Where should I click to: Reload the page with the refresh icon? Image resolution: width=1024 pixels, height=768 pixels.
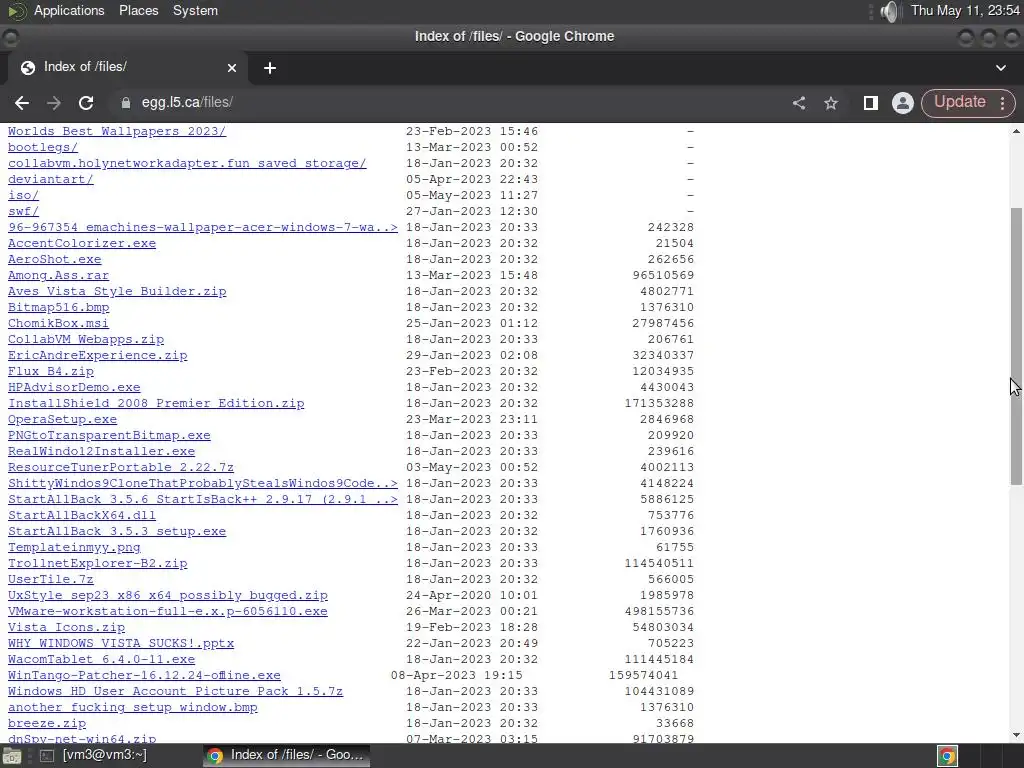coord(86,103)
